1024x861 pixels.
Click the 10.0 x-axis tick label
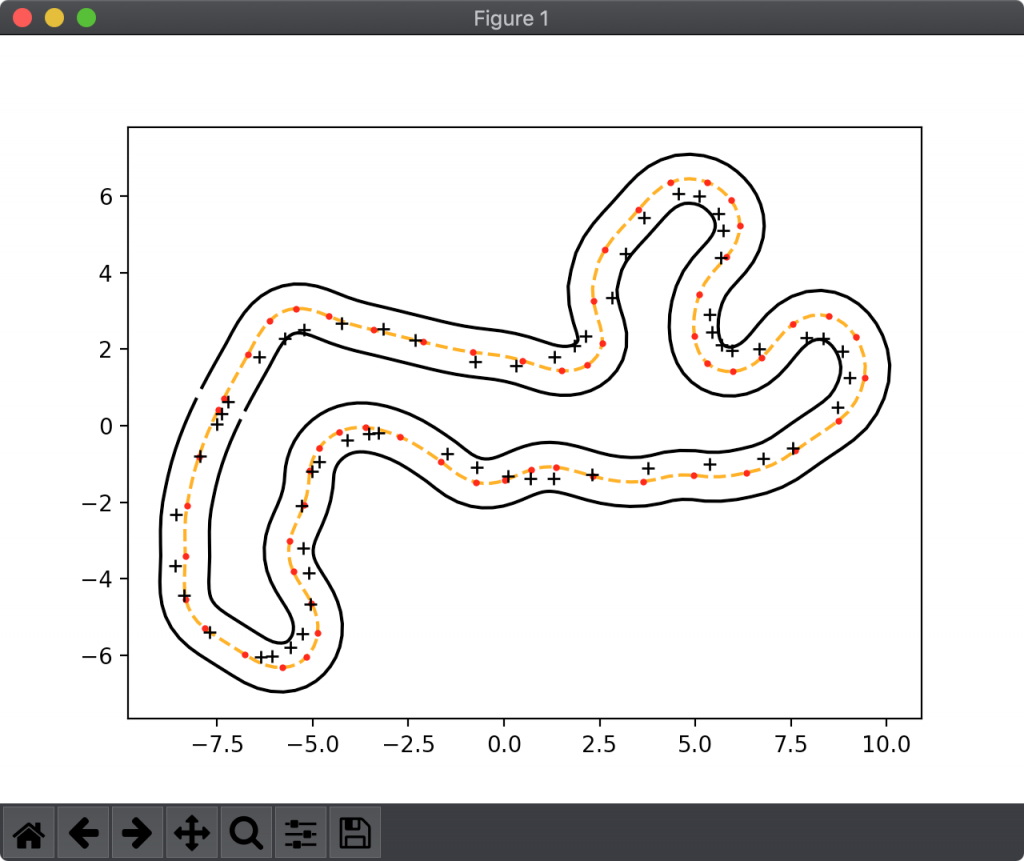click(x=886, y=744)
